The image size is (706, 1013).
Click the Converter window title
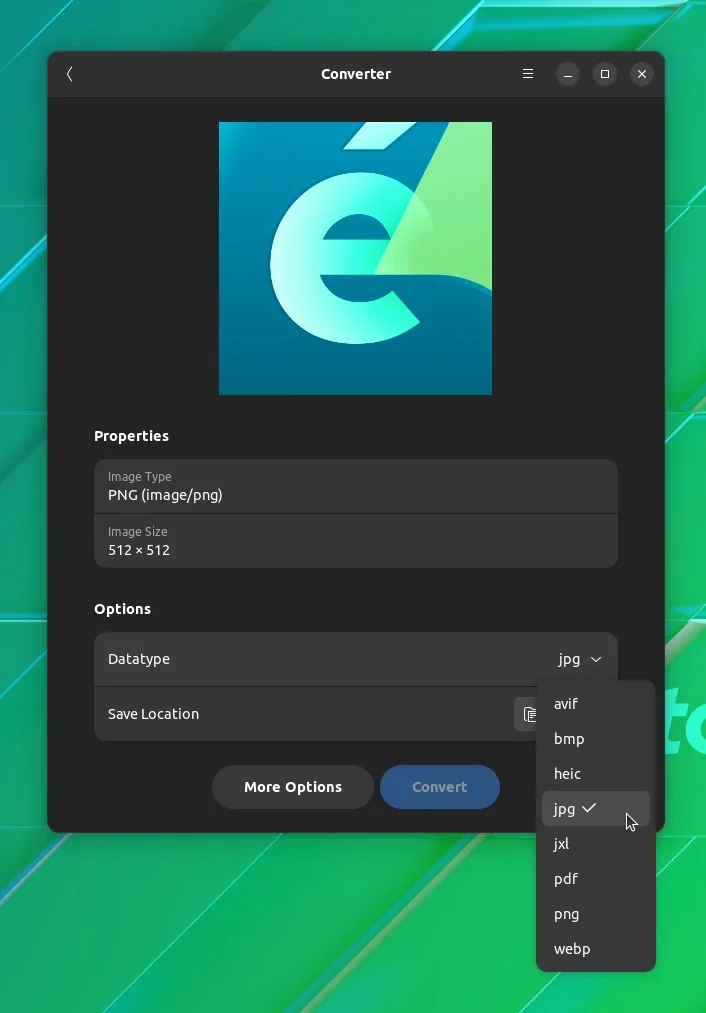coord(356,74)
